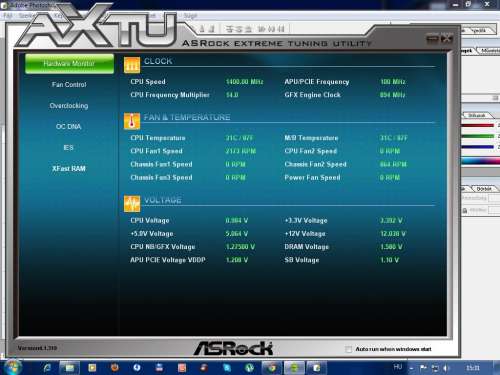Select the CPU Speed 1400.00 MHz value
This screenshot has width=500, height=375.
(x=244, y=82)
